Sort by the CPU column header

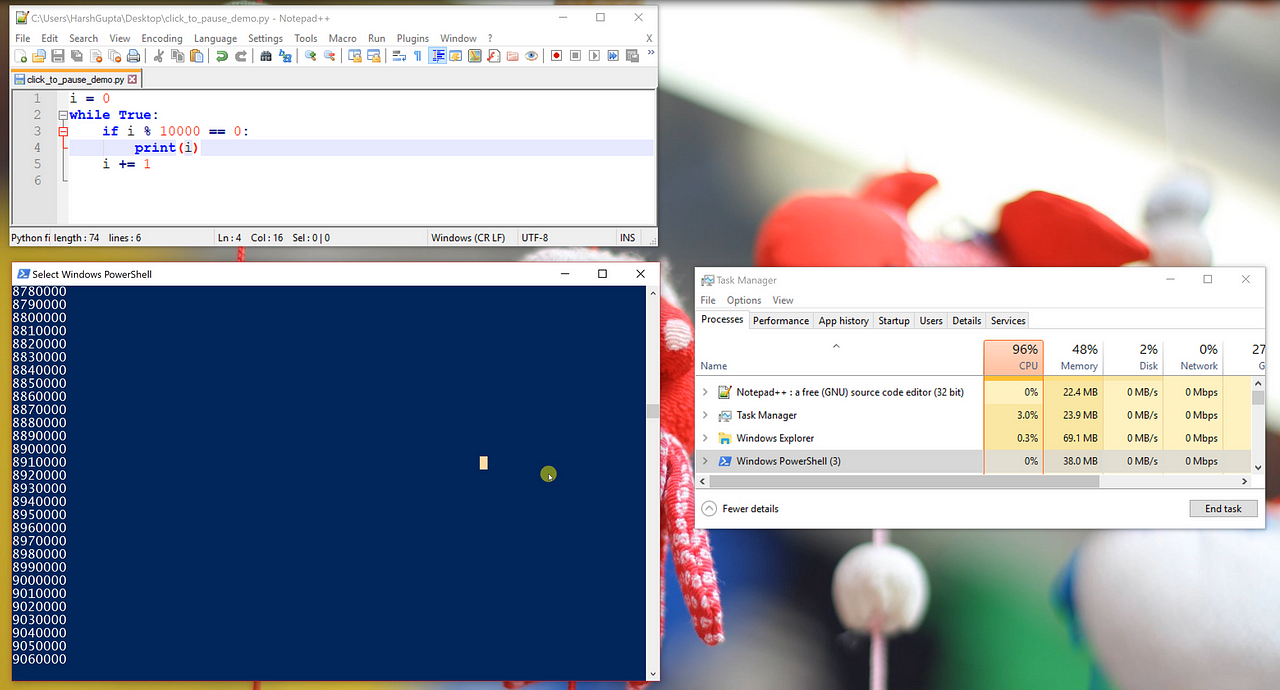click(1013, 357)
